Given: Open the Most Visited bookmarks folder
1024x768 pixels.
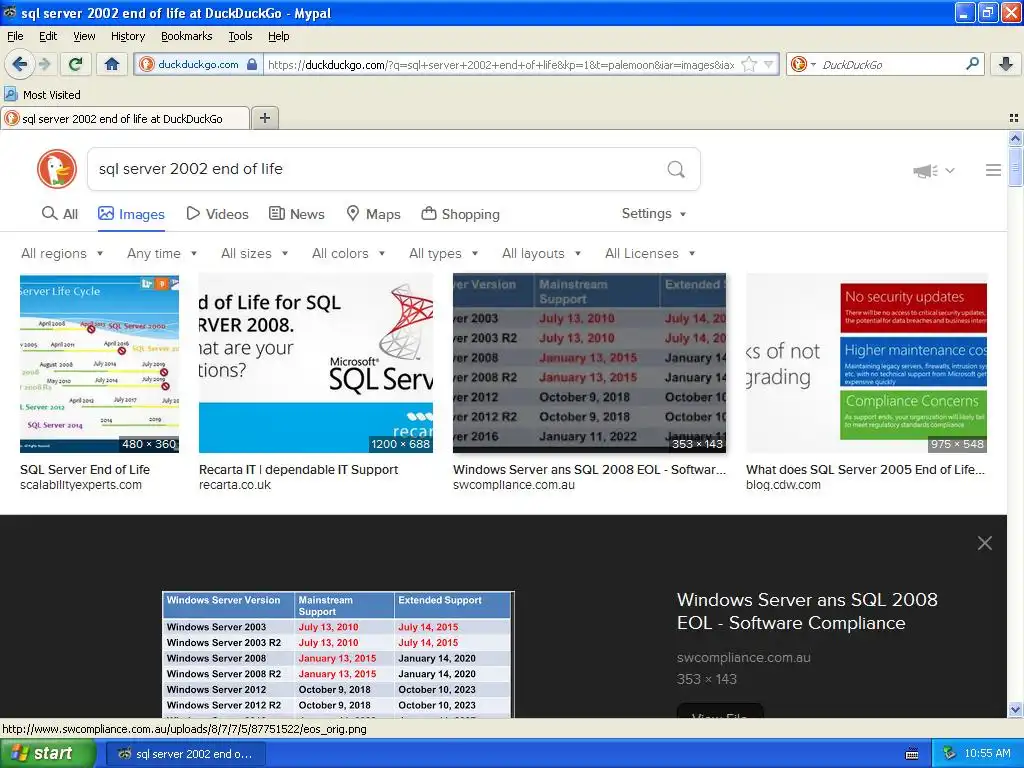Looking at the screenshot, I should click(x=42, y=95).
